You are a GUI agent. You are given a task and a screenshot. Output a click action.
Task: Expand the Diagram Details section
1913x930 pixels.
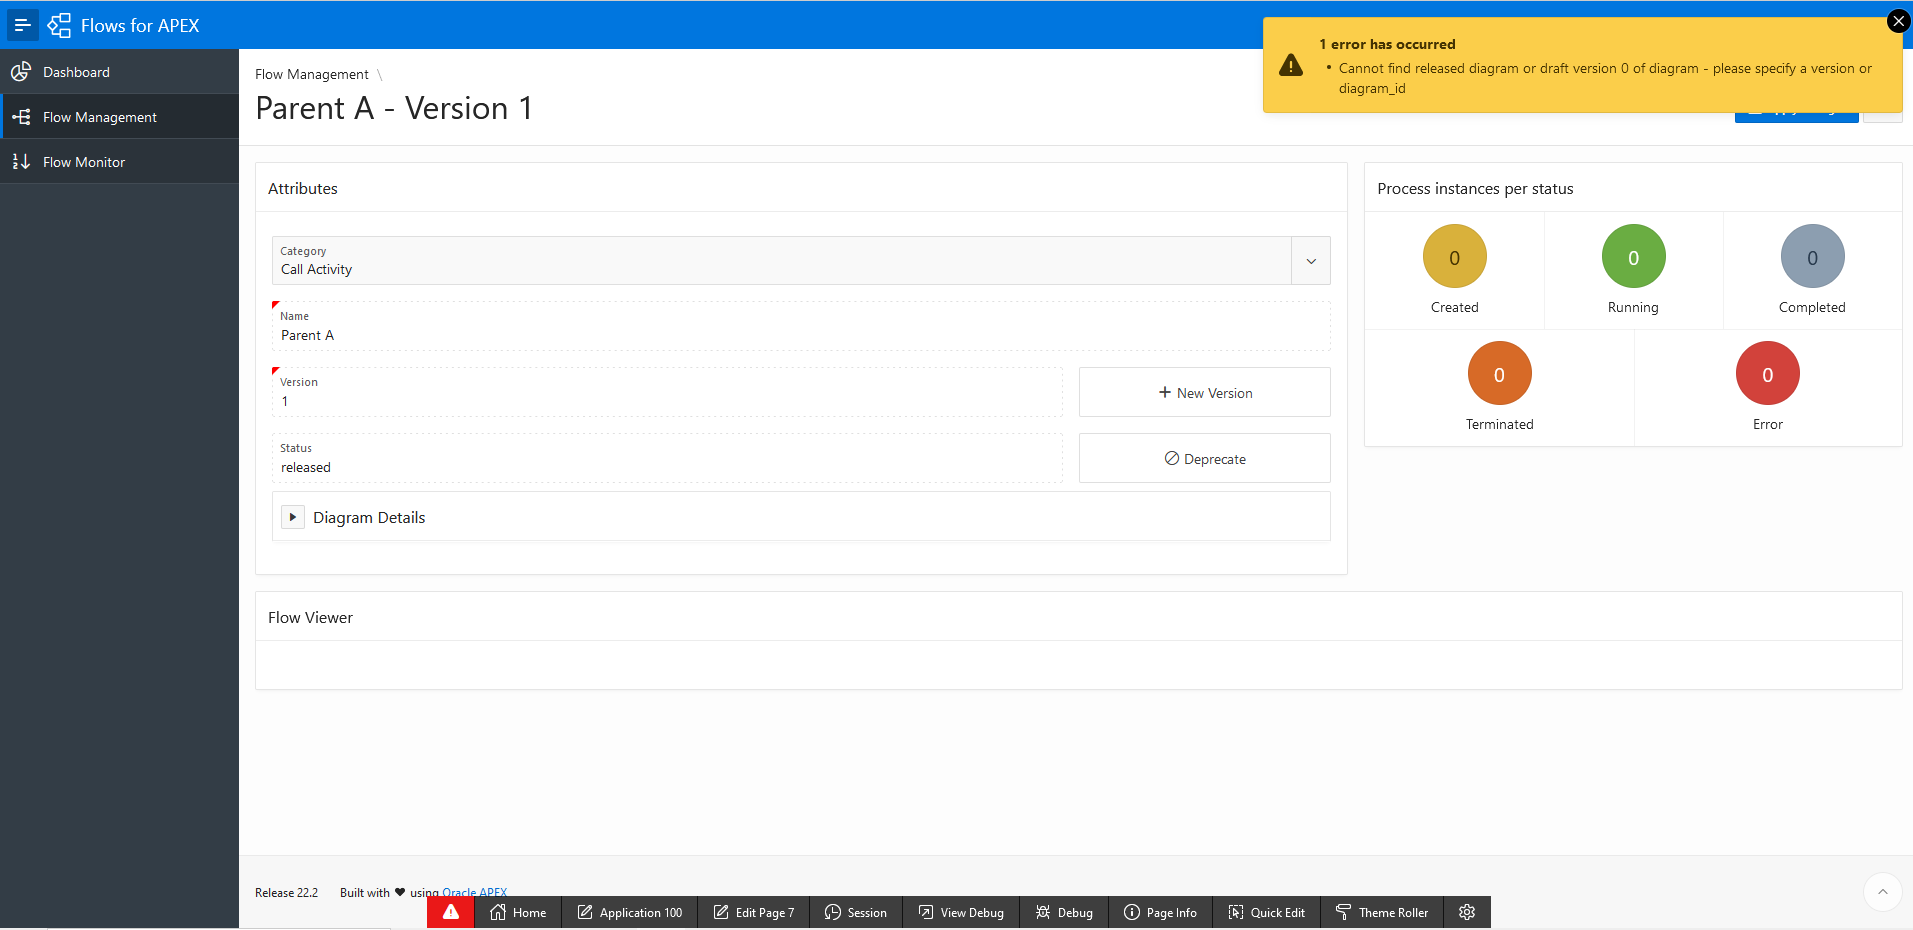(x=292, y=517)
